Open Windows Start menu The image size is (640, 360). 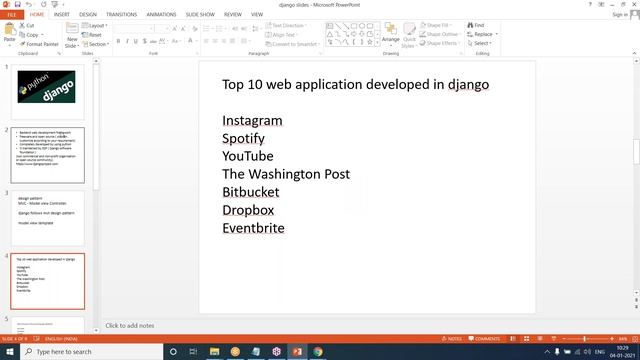click(x=10, y=351)
